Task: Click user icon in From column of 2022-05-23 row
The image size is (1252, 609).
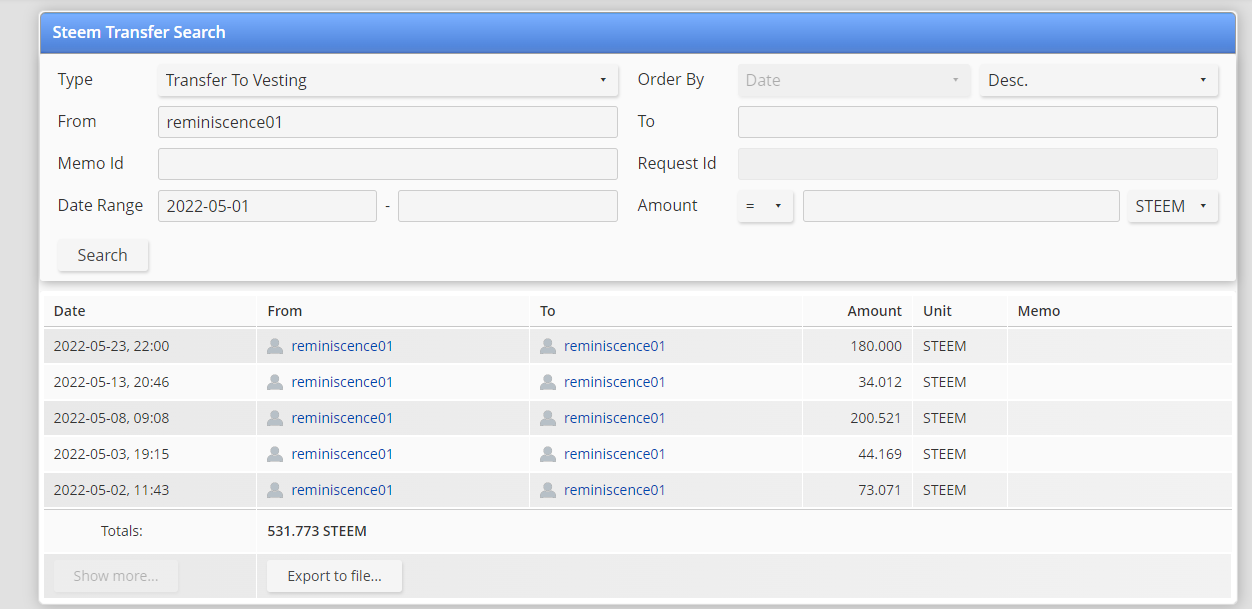Action: click(x=275, y=346)
